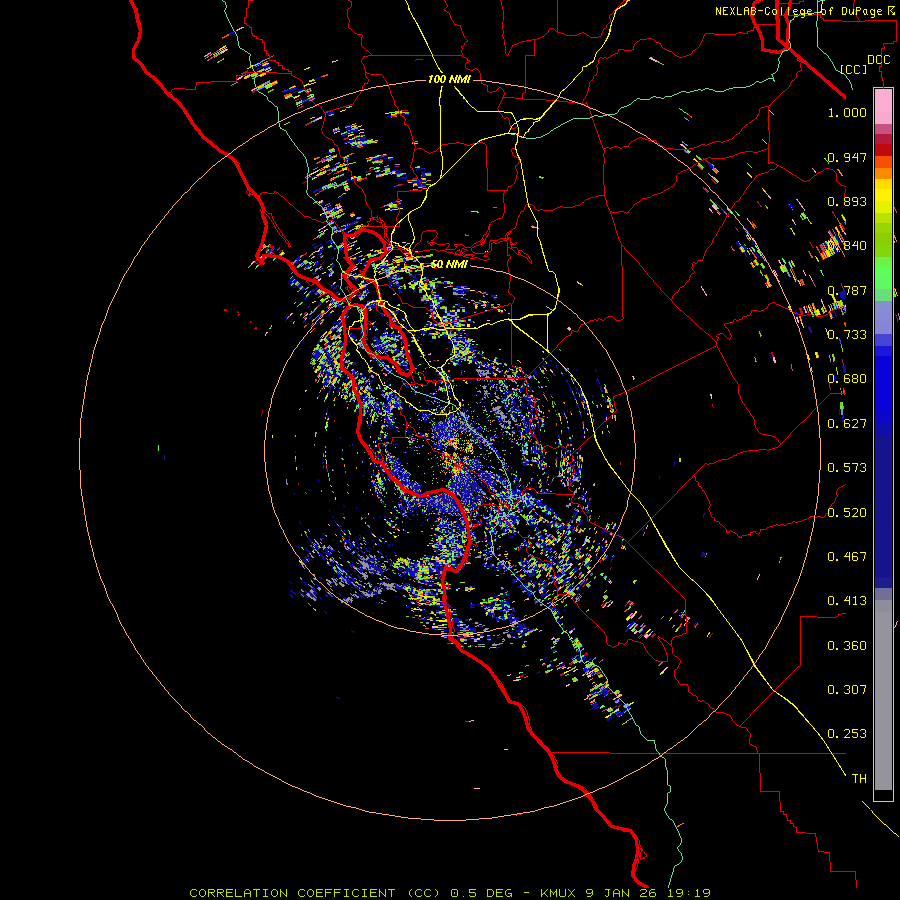This screenshot has width=900, height=900.
Task: Click the 0.680 legend value
Action: point(847,379)
